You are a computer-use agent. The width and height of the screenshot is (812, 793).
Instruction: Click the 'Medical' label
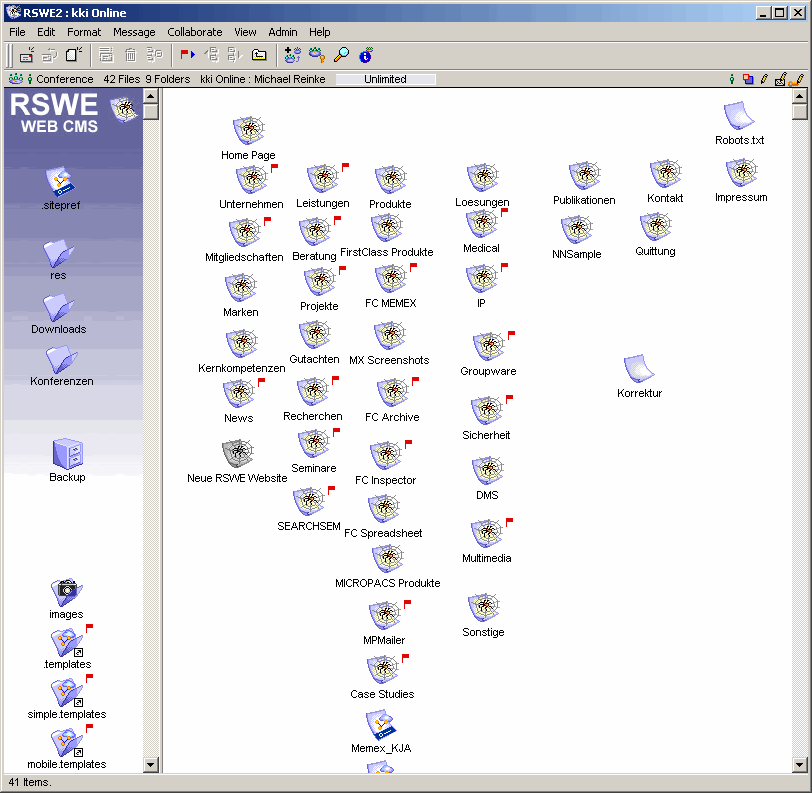click(x=481, y=248)
